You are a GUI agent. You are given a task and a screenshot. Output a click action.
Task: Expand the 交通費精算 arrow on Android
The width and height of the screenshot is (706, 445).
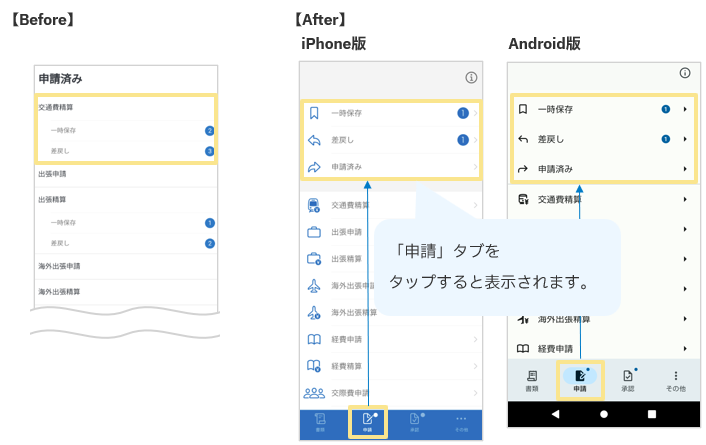685,200
